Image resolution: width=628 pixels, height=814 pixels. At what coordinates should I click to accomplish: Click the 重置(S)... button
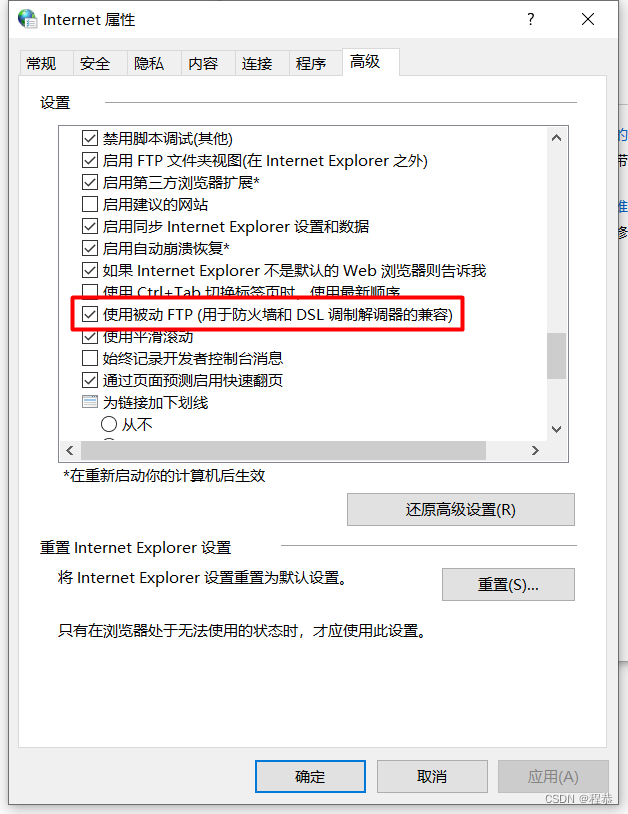[x=508, y=585]
